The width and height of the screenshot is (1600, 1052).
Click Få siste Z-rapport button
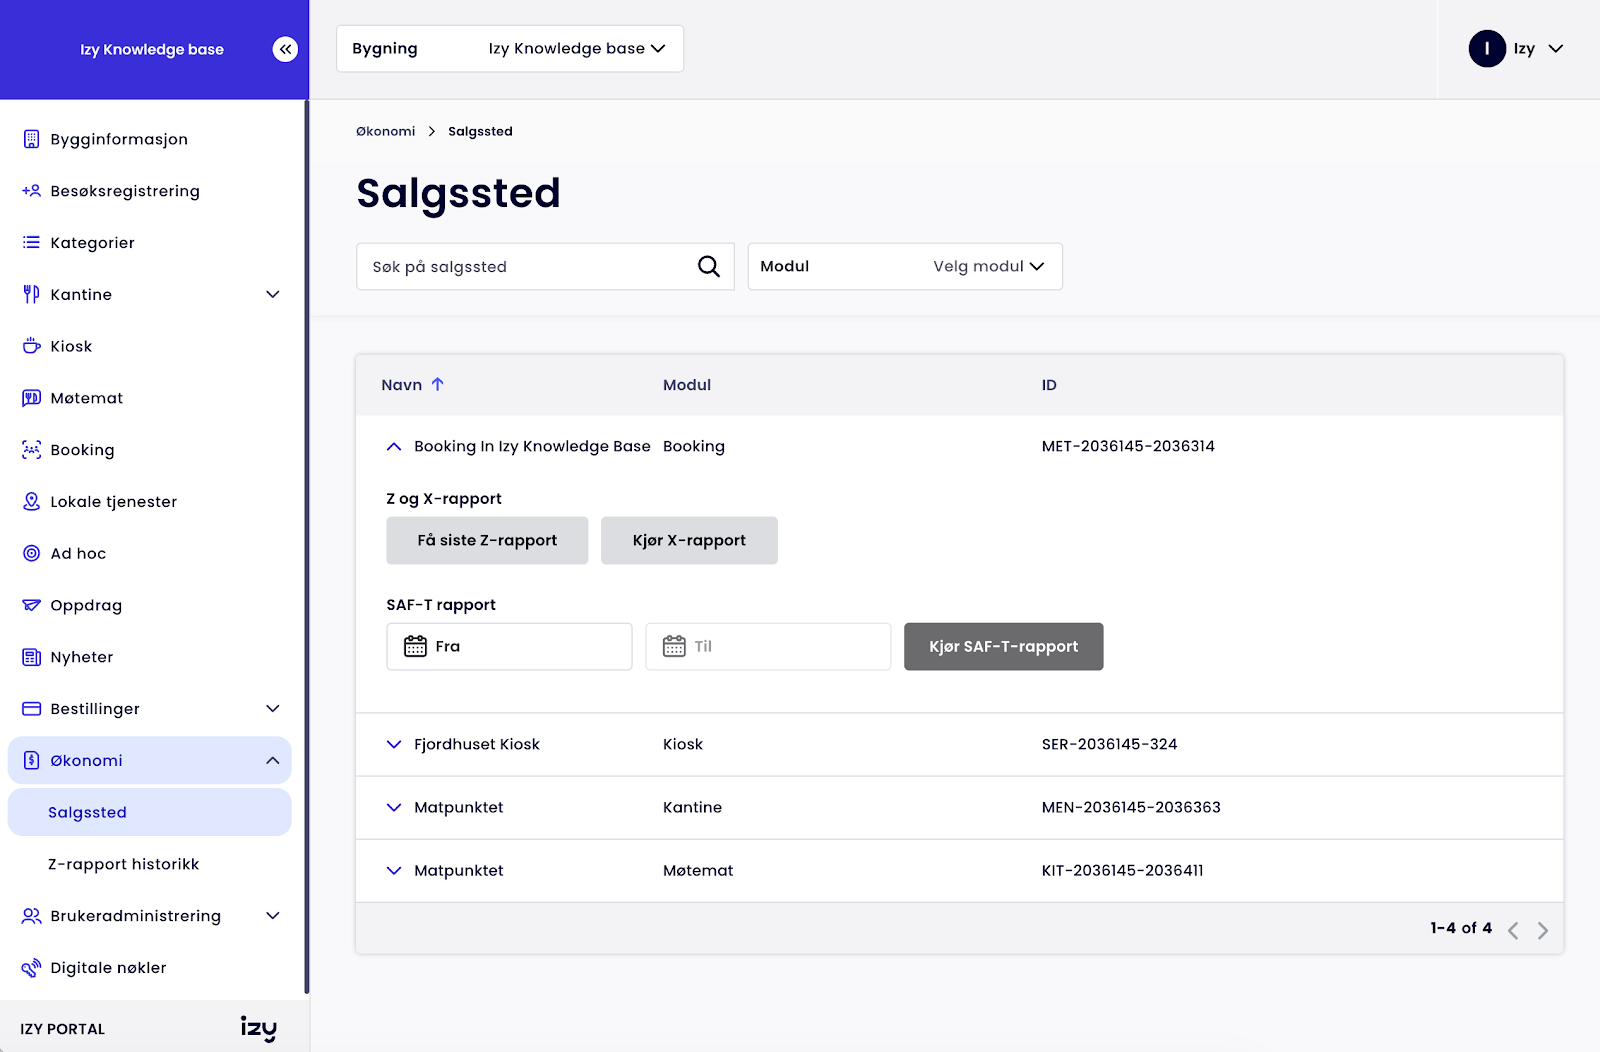(487, 540)
